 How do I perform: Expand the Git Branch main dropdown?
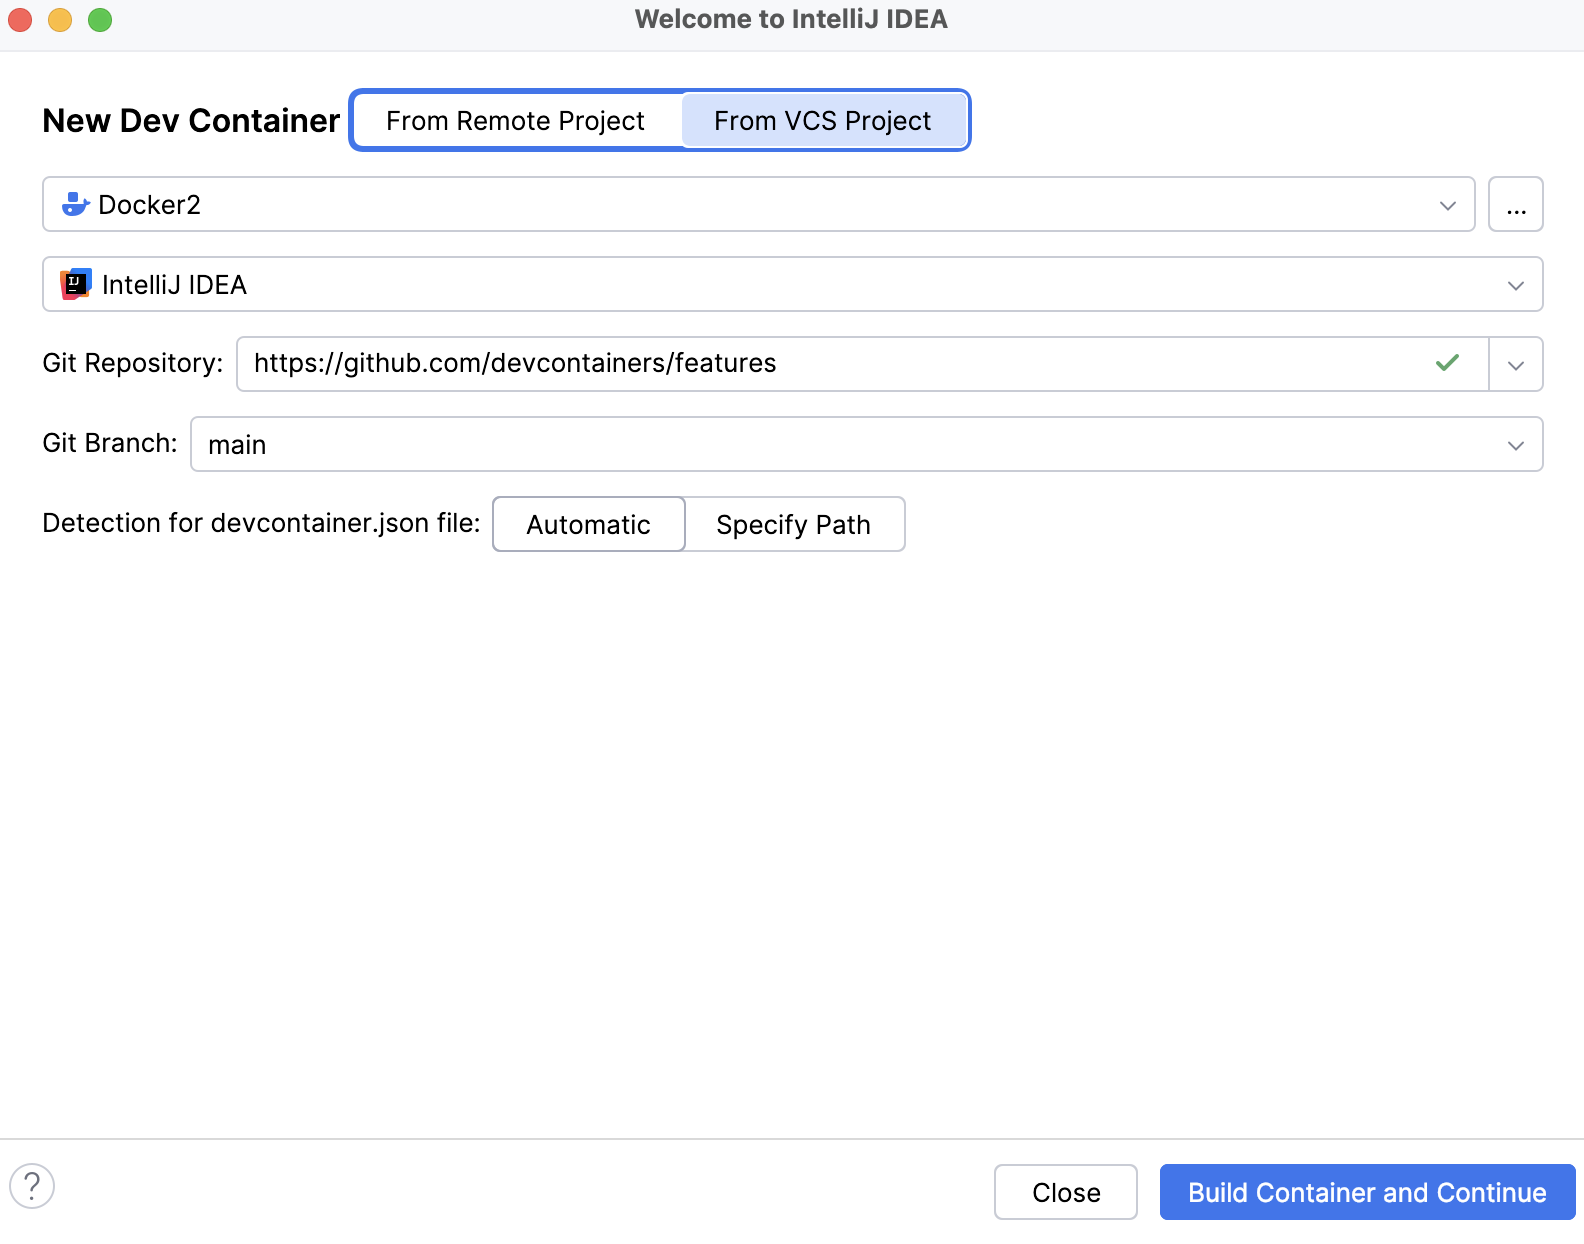click(1515, 445)
